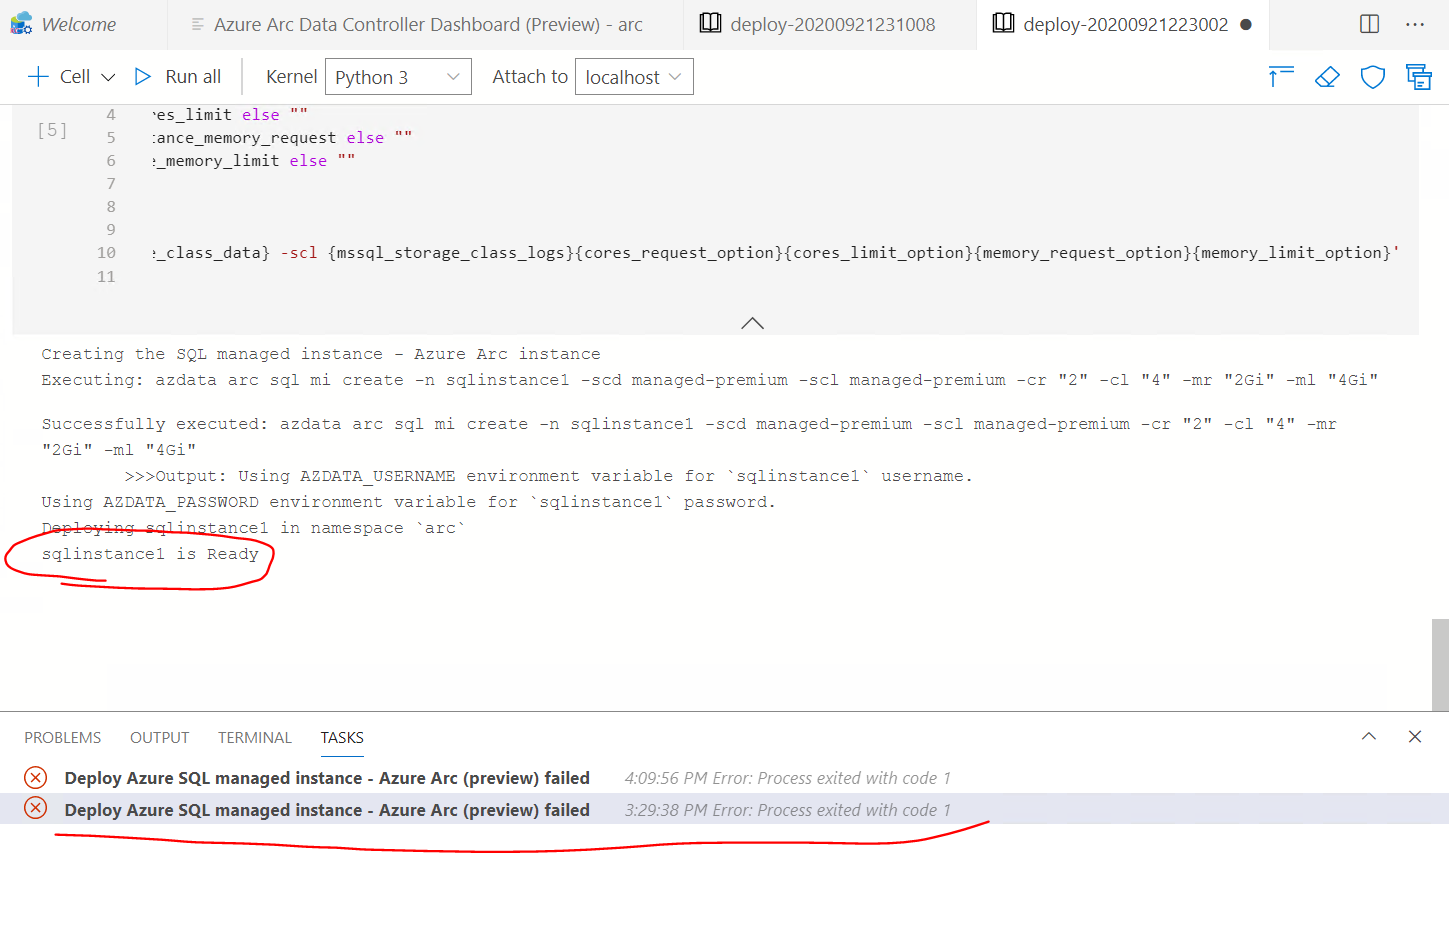Collapse the panel with the chevron icon
Screen dimensions: 1449x950
[x=1368, y=737]
